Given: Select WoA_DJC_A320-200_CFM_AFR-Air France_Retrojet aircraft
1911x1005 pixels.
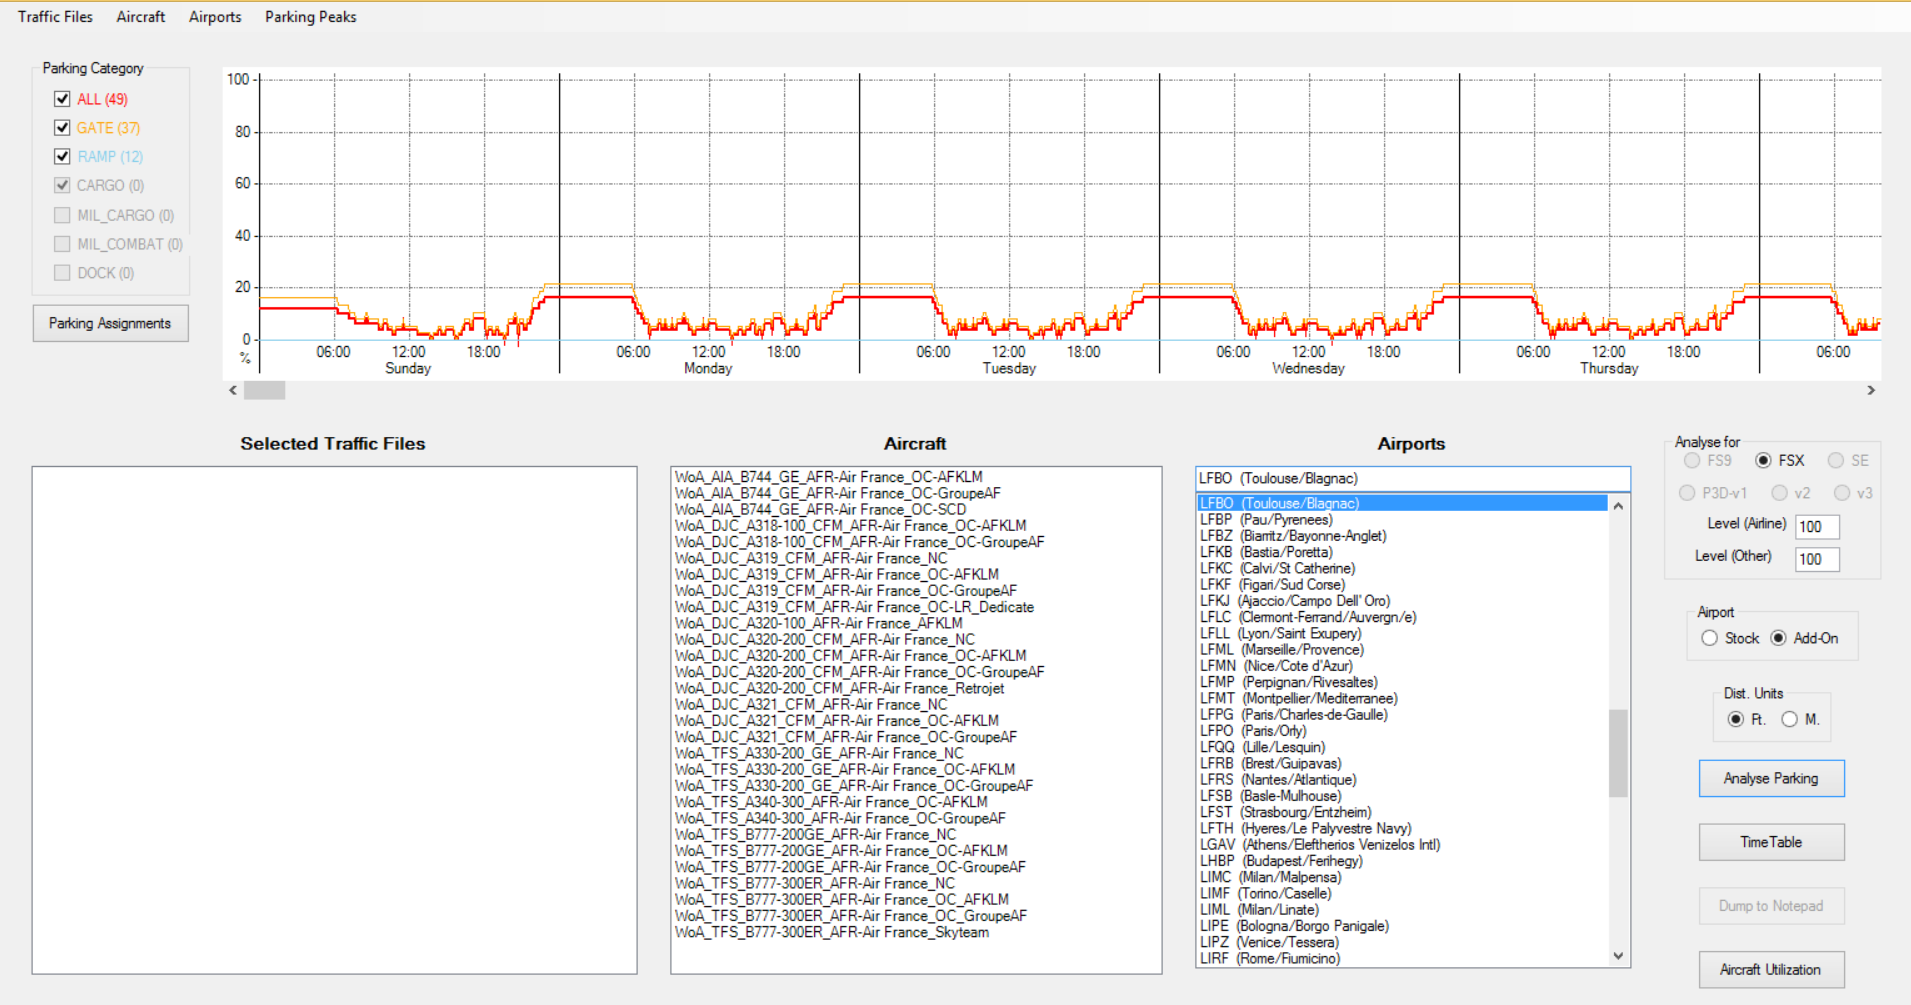Looking at the screenshot, I should 916,689.
